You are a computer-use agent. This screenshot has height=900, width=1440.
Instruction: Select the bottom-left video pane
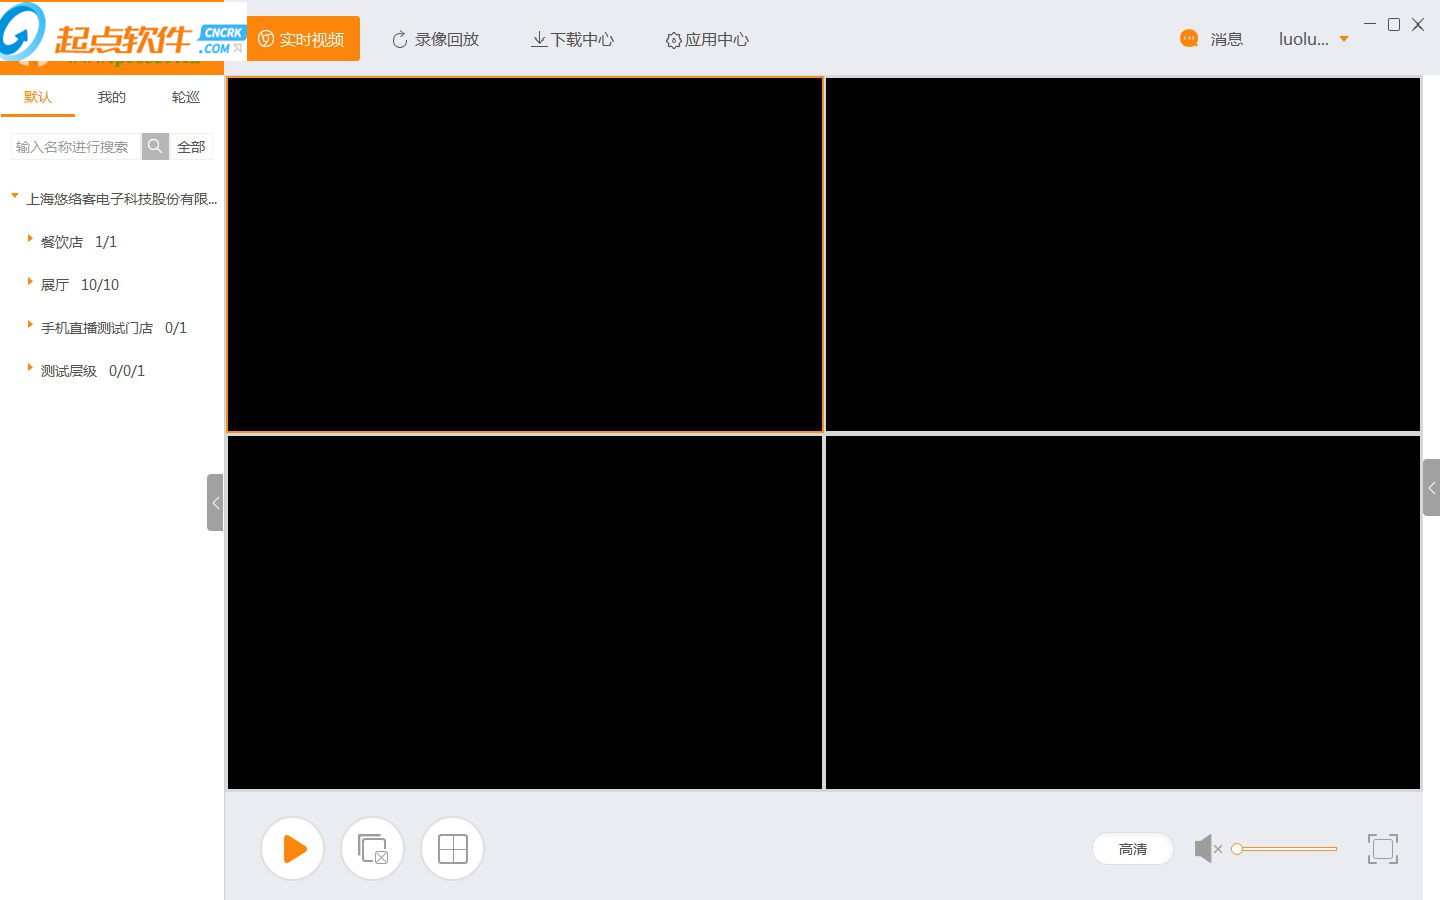(x=525, y=612)
